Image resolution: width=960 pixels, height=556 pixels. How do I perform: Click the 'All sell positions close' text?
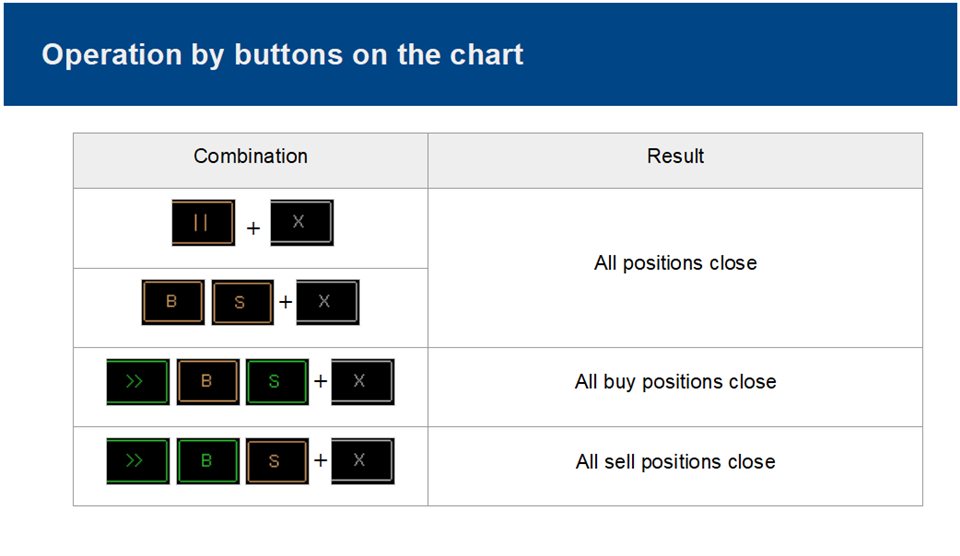(x=675, y=462)
